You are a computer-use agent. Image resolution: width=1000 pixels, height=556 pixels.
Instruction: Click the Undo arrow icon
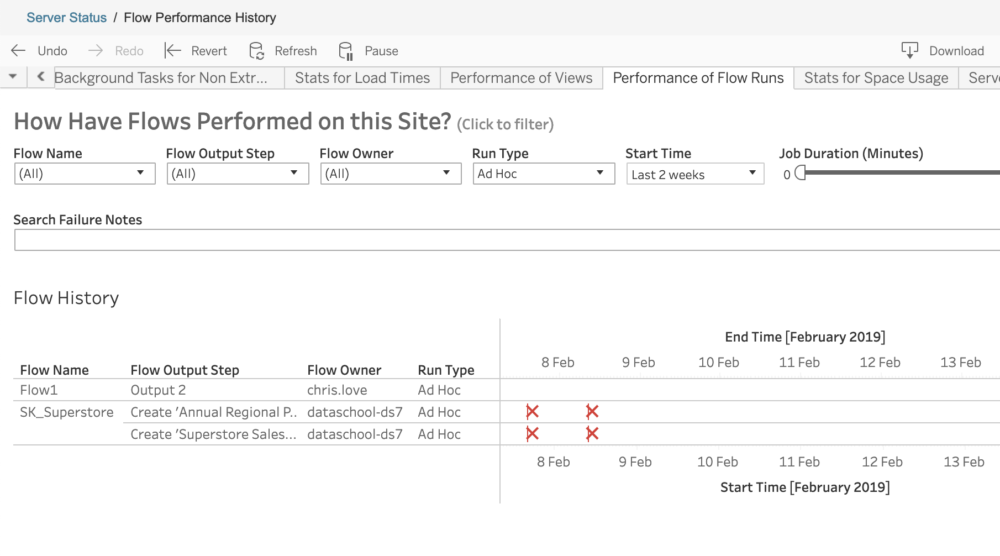click(x=18, y=50)
